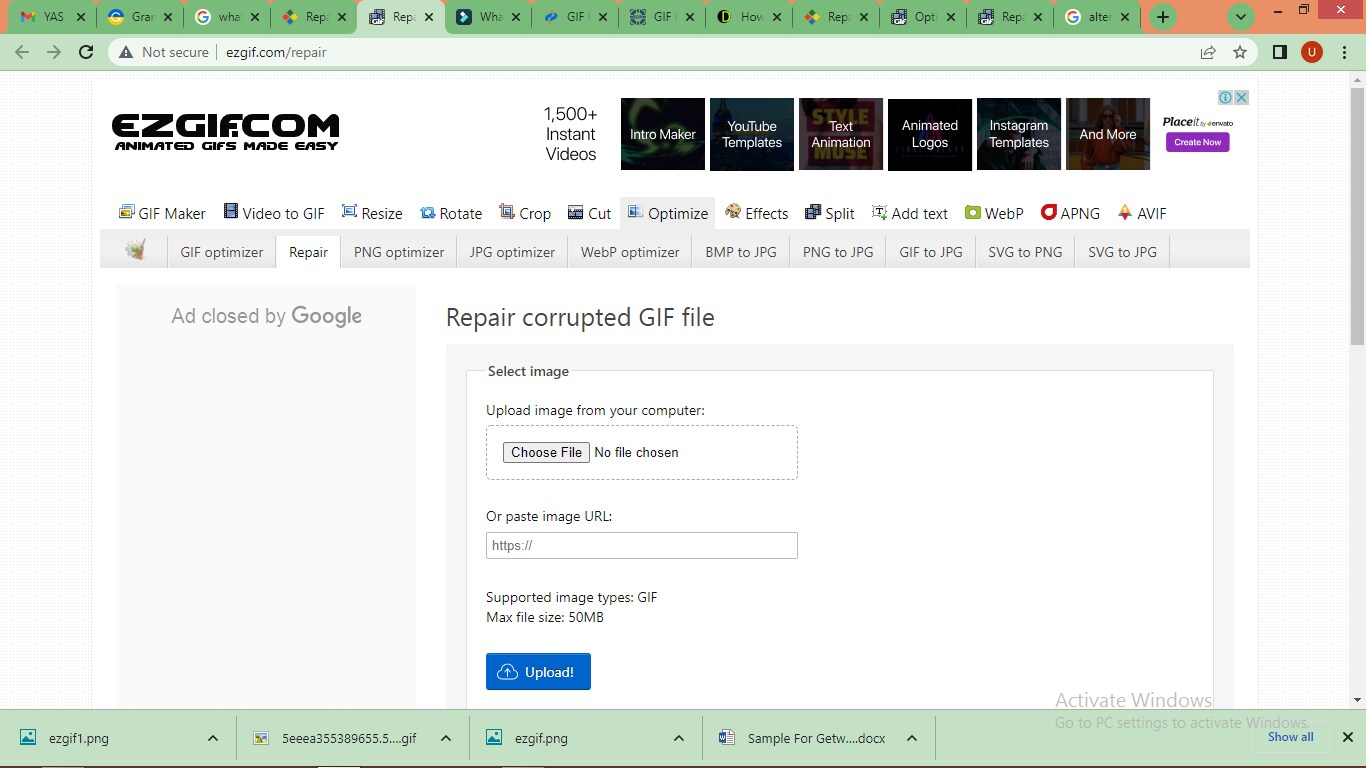The width and height of the screenshot is (1366, 768).
Task: Select the GIF optimizer tab
Action: pyautogui.click(x=222, y=252)
